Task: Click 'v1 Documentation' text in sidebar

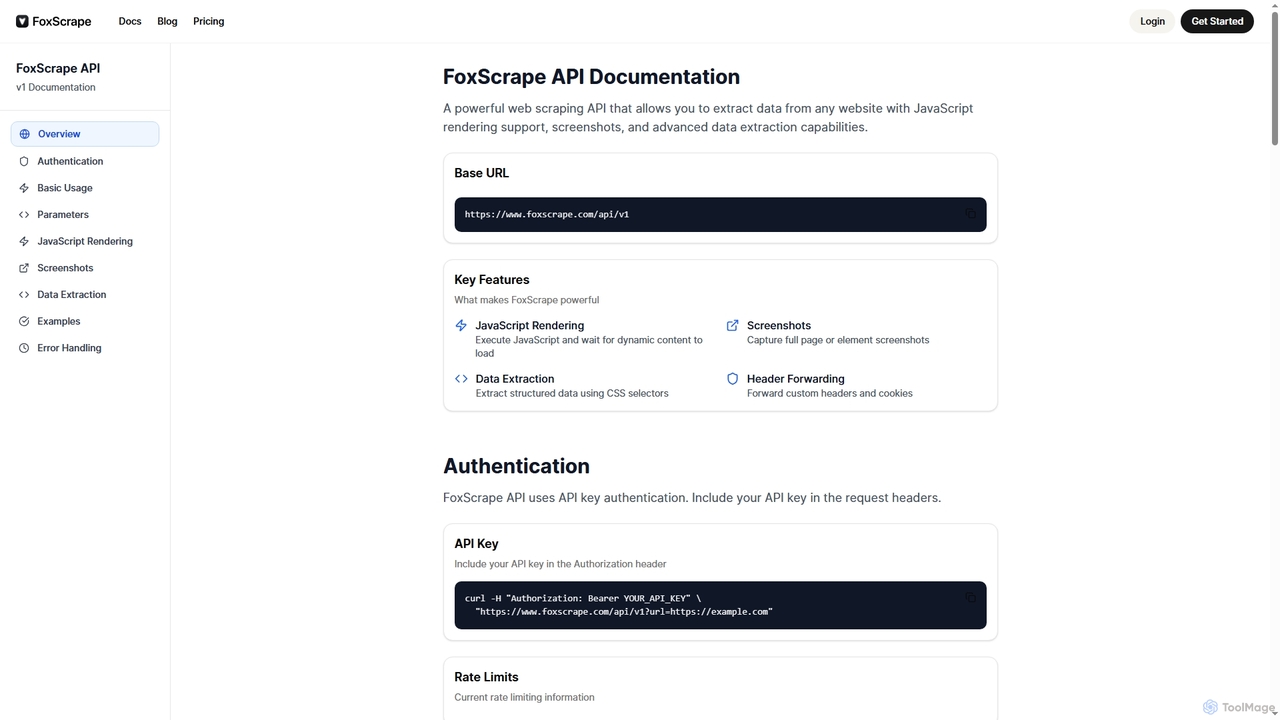Action: point(56,87)
